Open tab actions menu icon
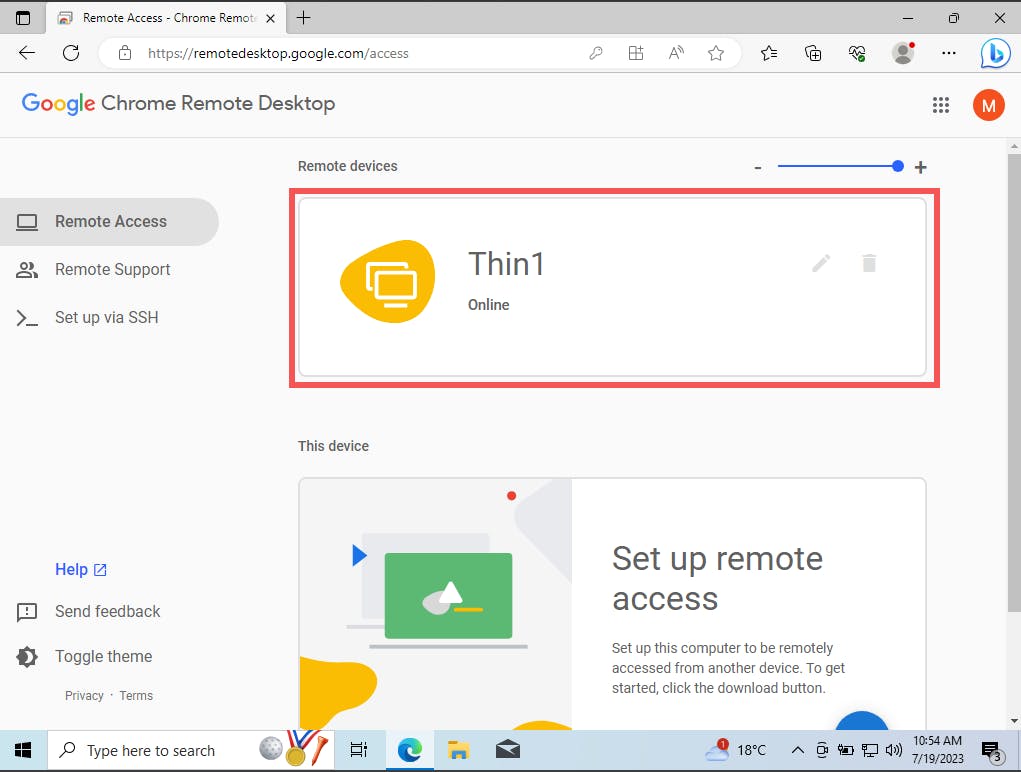 click(x=23, y=18)
